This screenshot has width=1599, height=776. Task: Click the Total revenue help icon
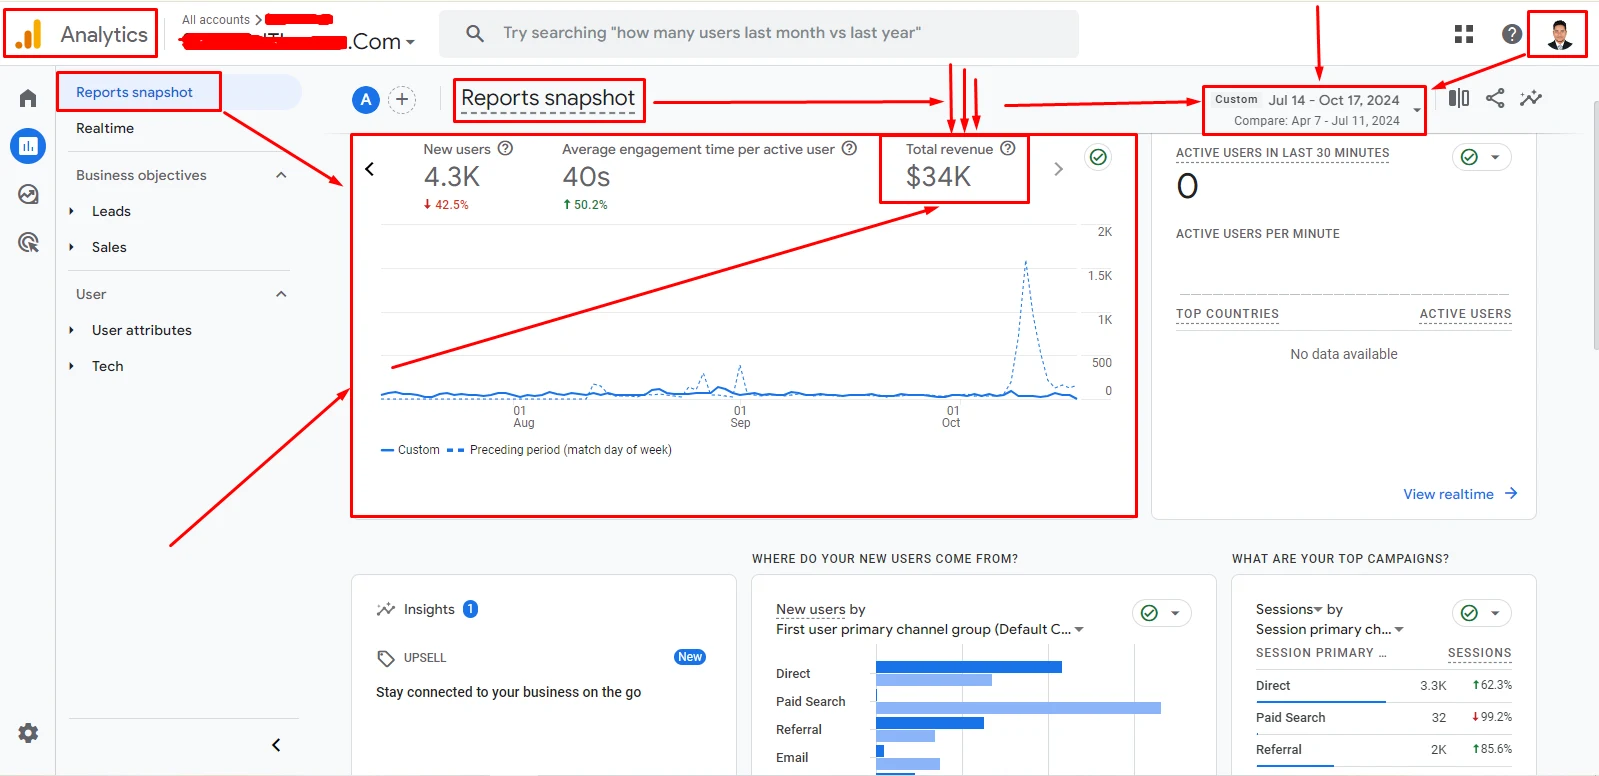pos(1008,148)
